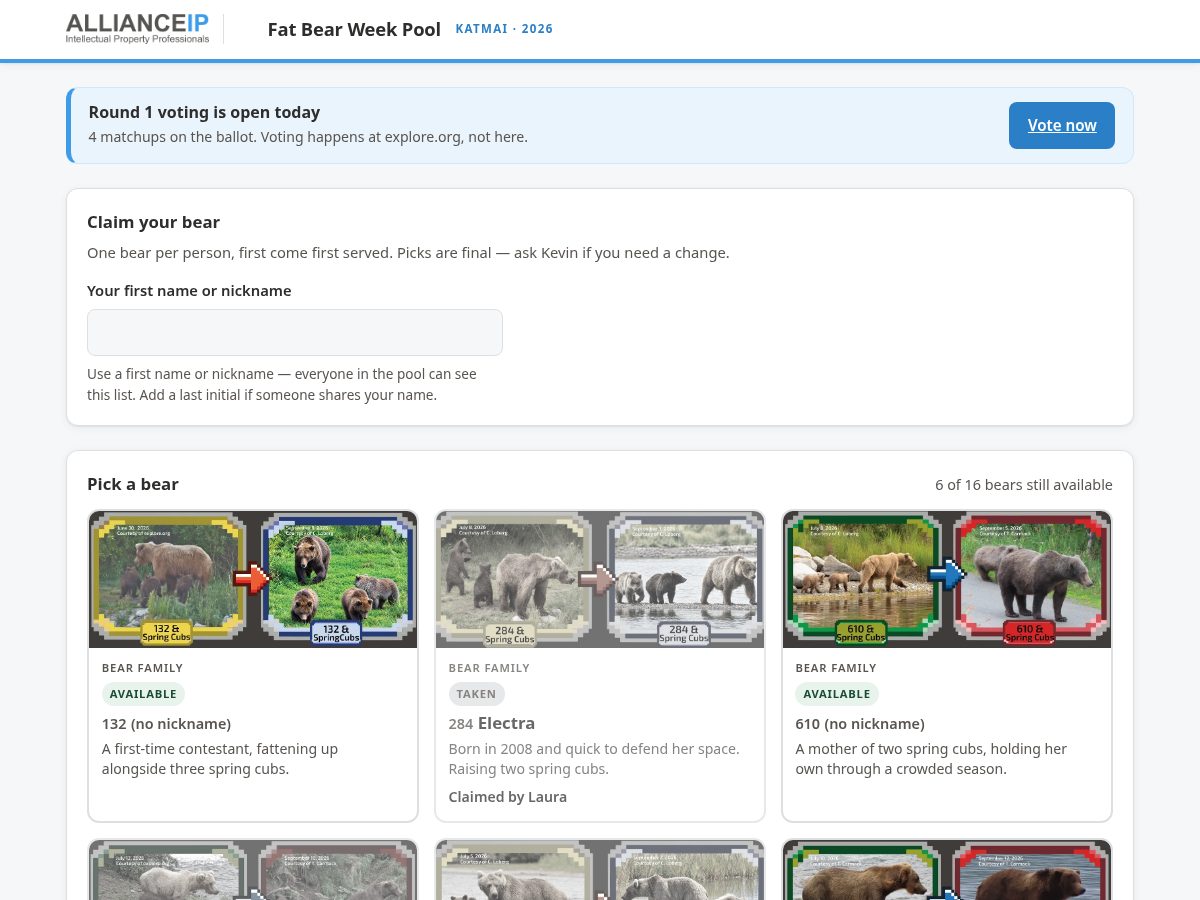This screenshot has width=1200, height=900.
Task: Click Electra's 'Born in 2008' description
Action: [594, 759]
